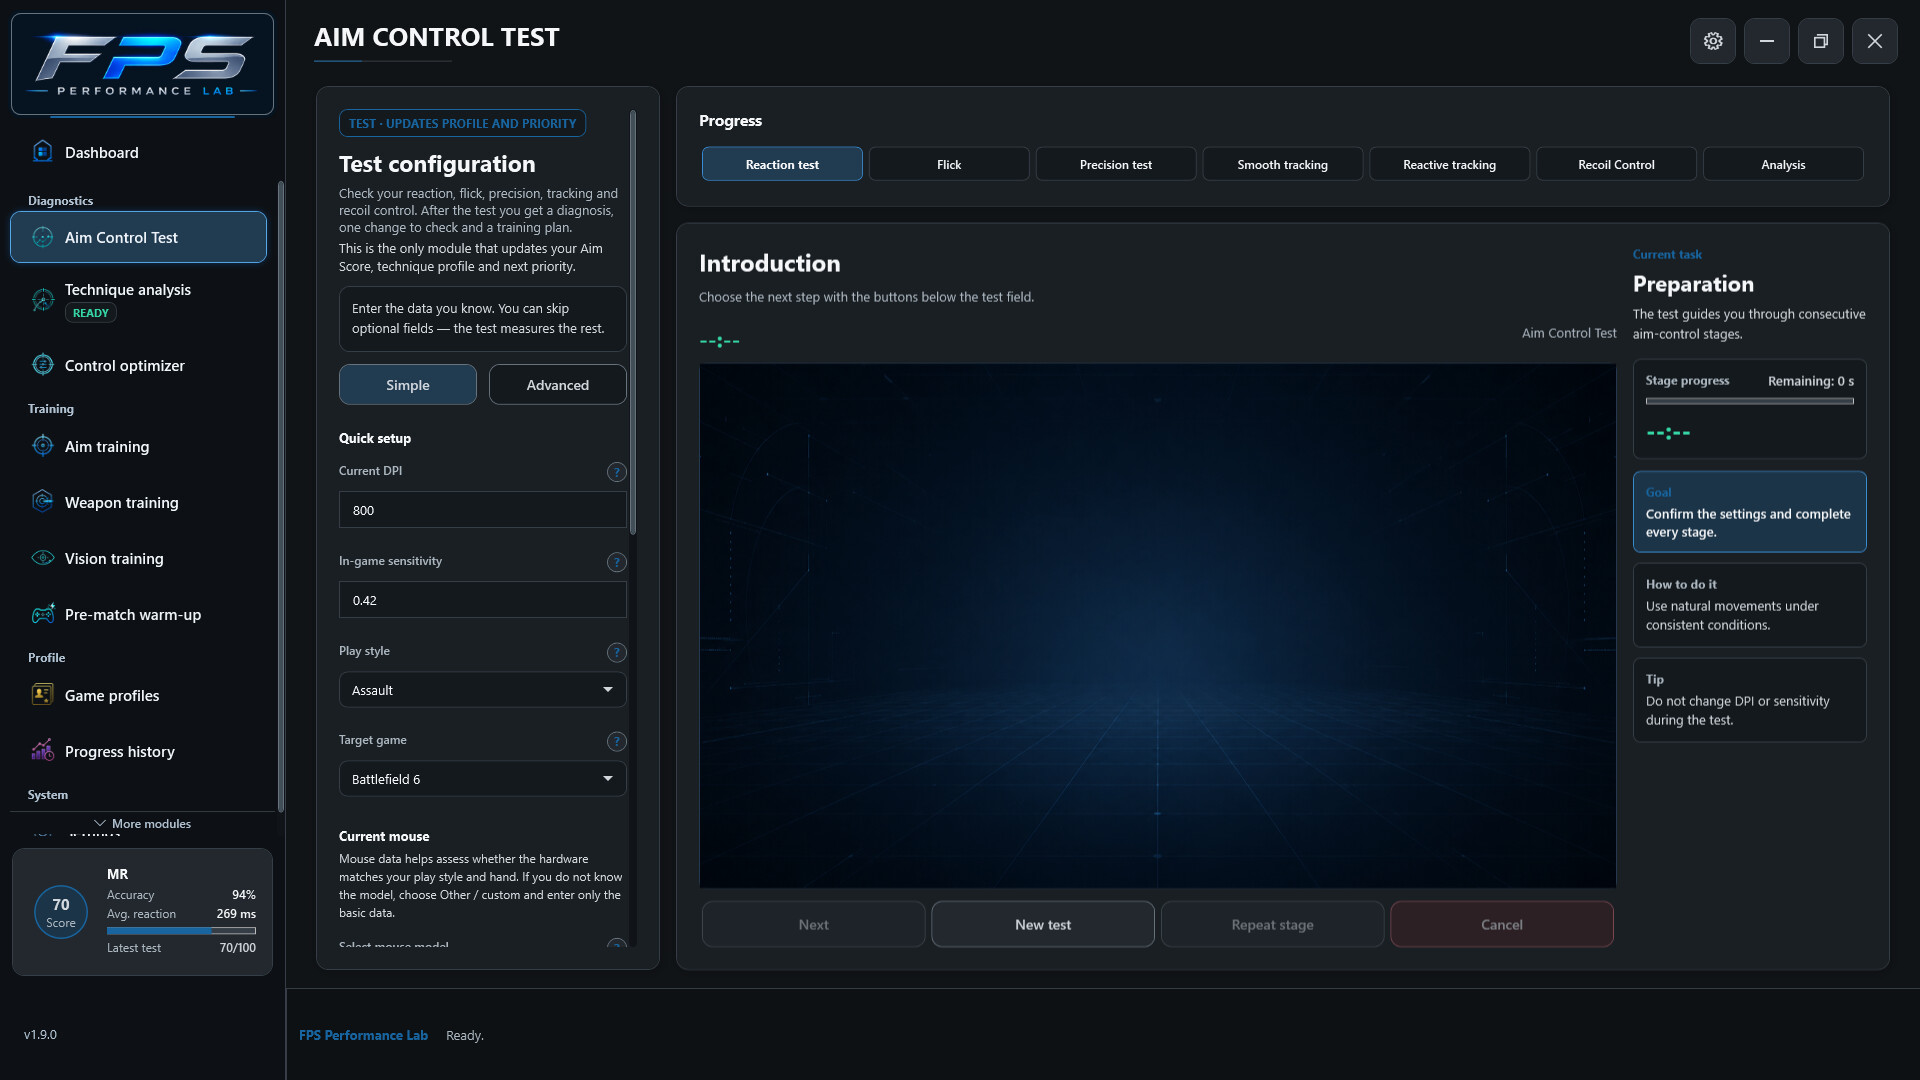1920x1080 pixels.
Task: Click the Stage progress bar
Action: [1749, 401]
